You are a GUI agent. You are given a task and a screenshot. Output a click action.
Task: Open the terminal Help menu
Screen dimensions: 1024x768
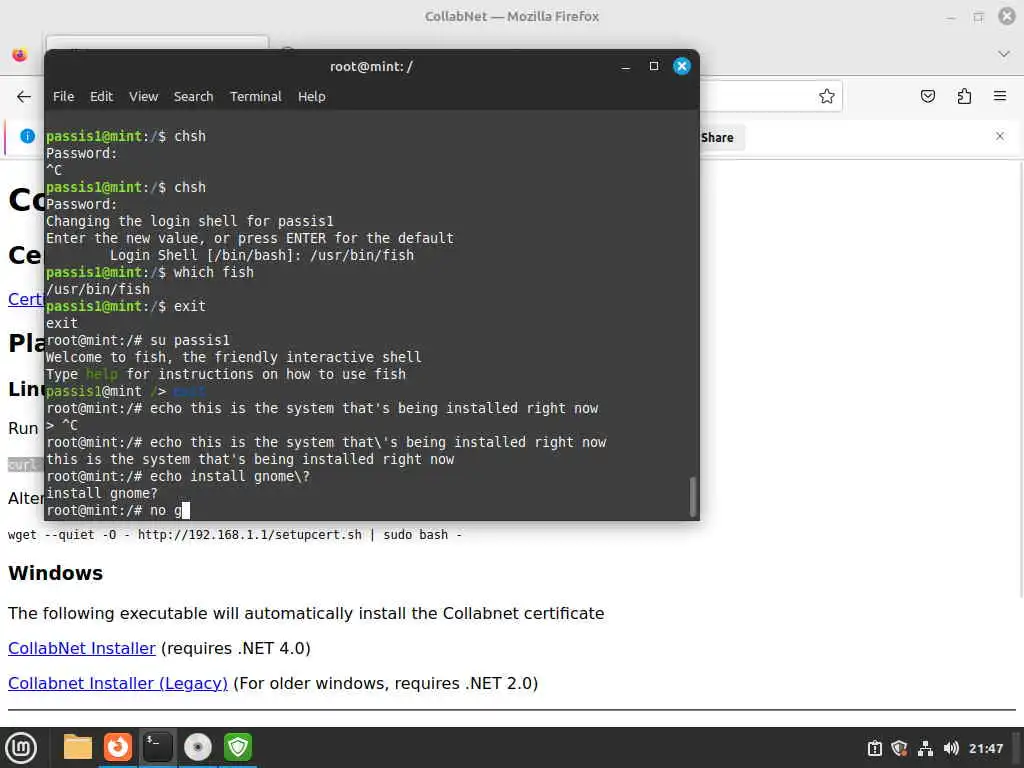coord(312,96)
